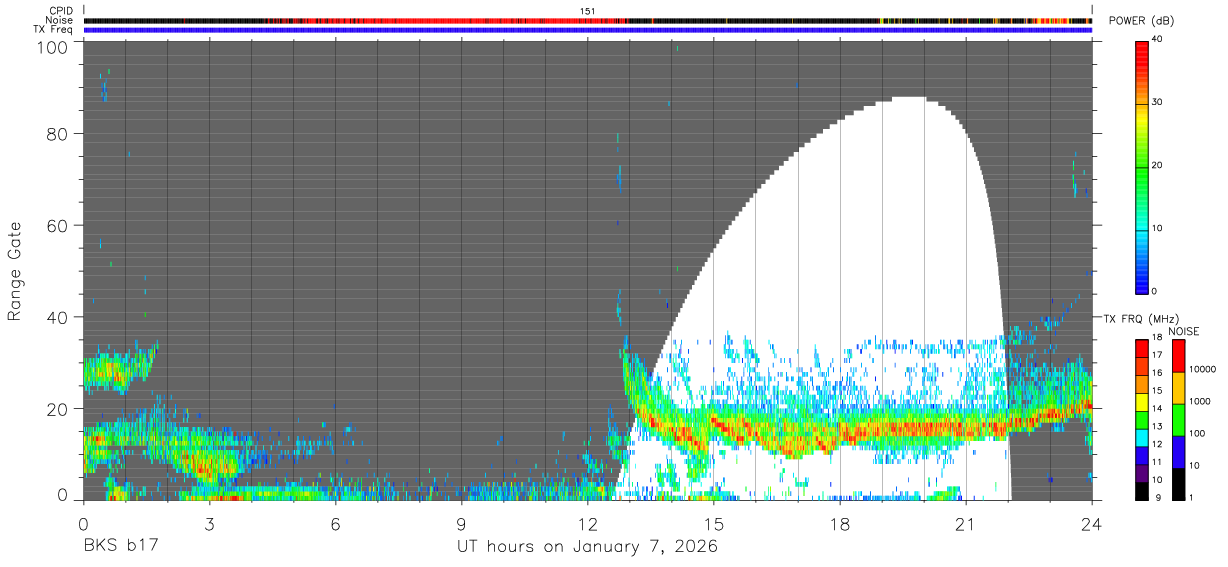This screenshot has height=567, width=1228.
Task: Click the Range Gate y-axis label
Action: pos(14,269)
